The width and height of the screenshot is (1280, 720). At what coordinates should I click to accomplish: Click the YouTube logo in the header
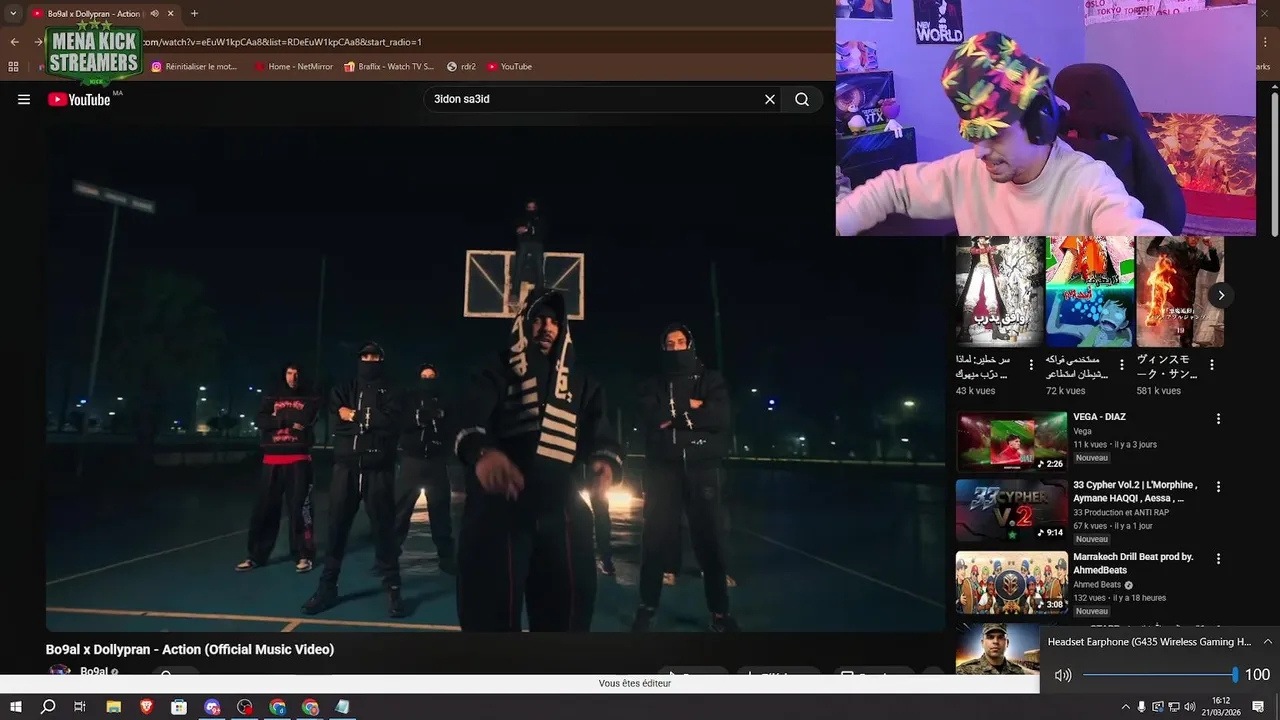point(79,99)
